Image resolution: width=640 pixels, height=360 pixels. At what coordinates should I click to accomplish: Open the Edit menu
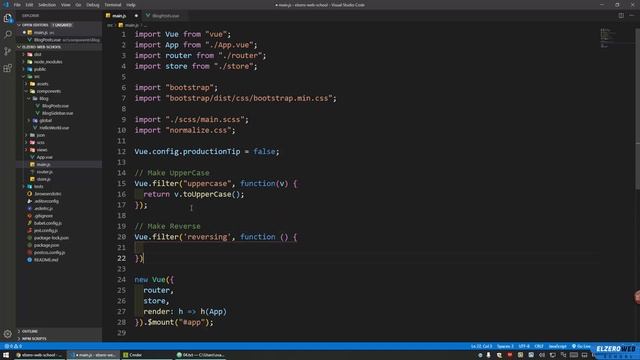[29, 5]
